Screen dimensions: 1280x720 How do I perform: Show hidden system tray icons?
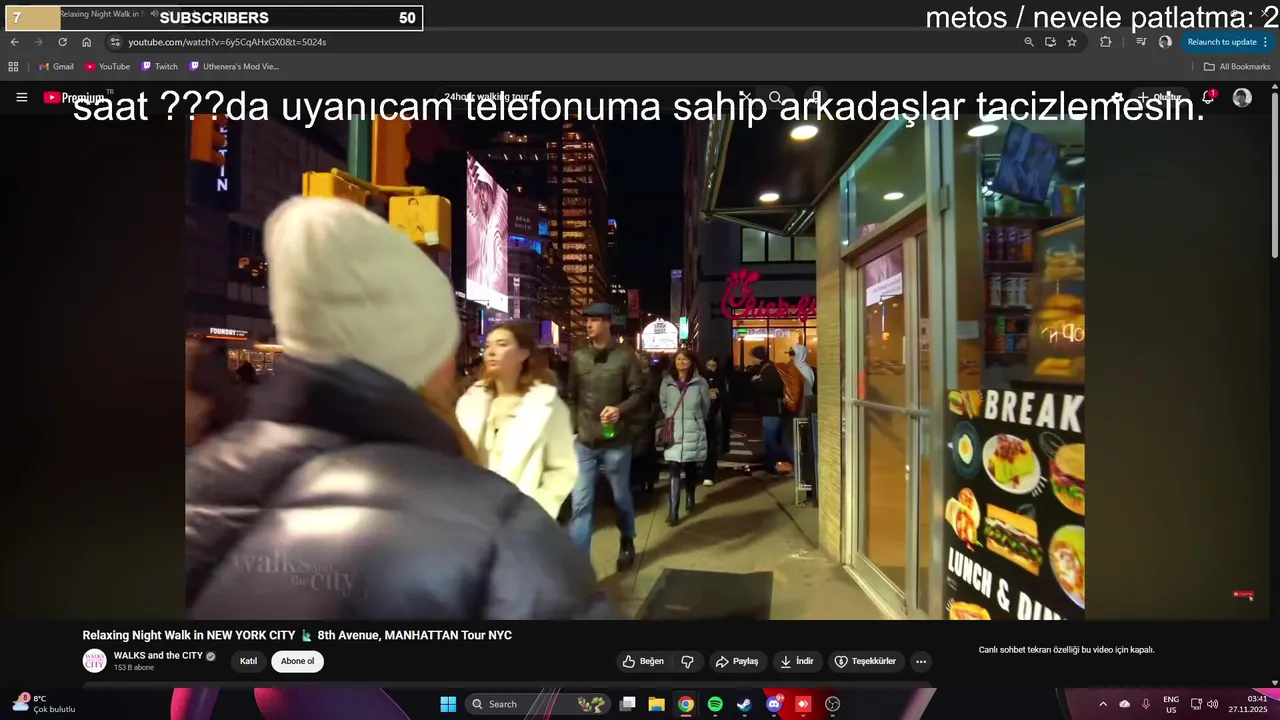[1103, 704]
